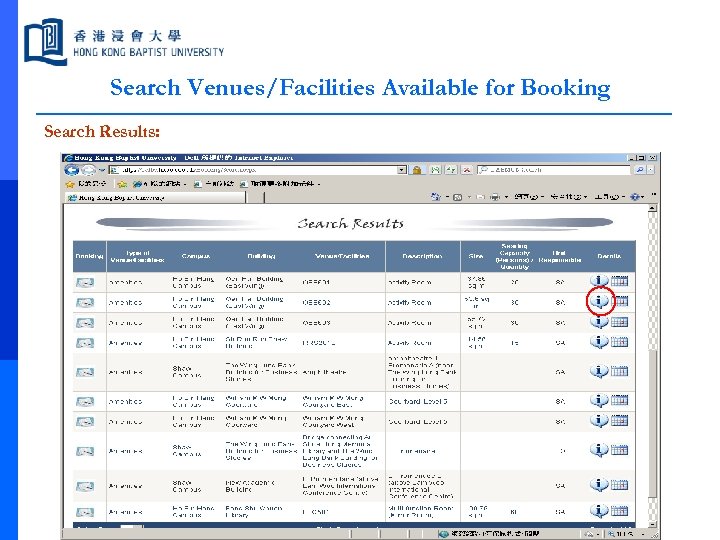Open calendar for the Amphitheatre row
The image size is (720, 540).
619,371
